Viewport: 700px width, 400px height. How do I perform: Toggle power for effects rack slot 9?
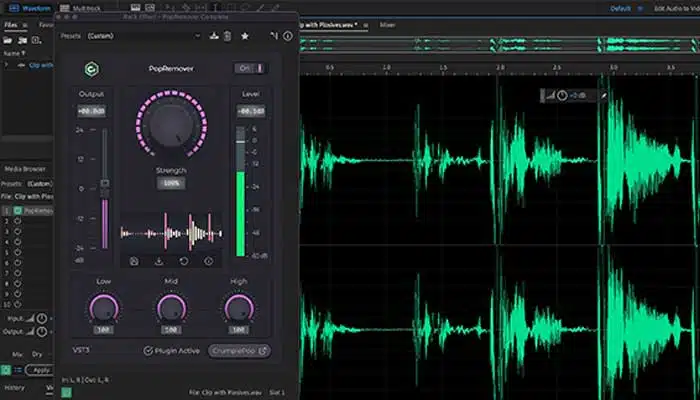point(18,294)
